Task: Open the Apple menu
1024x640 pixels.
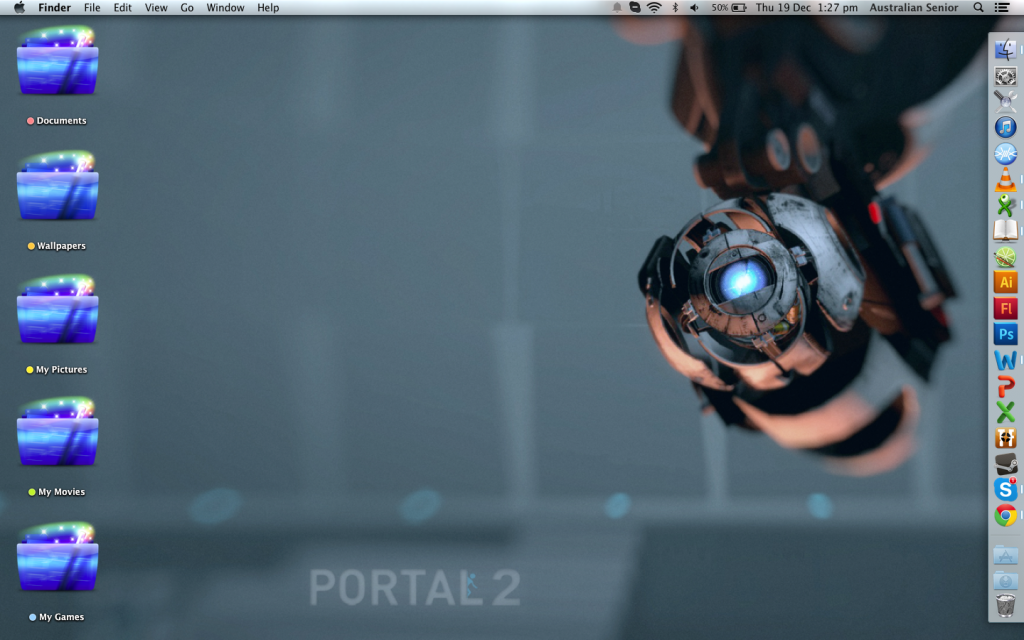Action: click(20, 8)
